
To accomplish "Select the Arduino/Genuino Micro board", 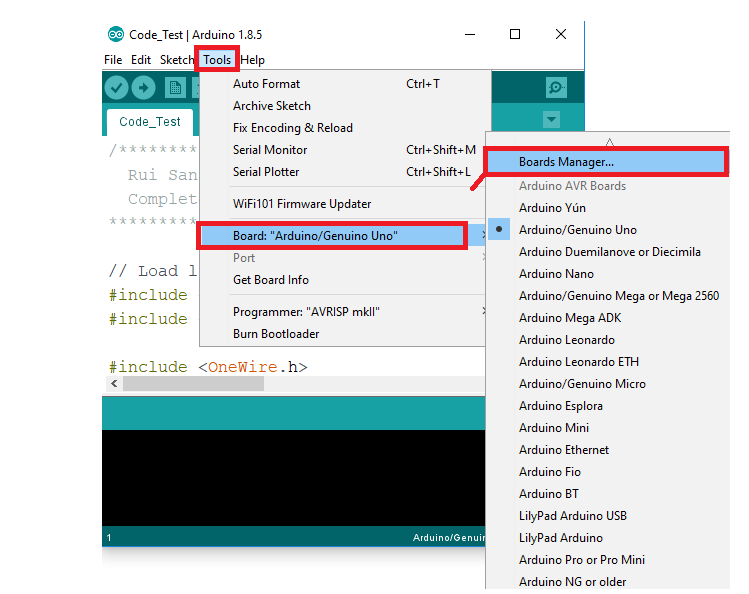I will click(x=608, y=383).
